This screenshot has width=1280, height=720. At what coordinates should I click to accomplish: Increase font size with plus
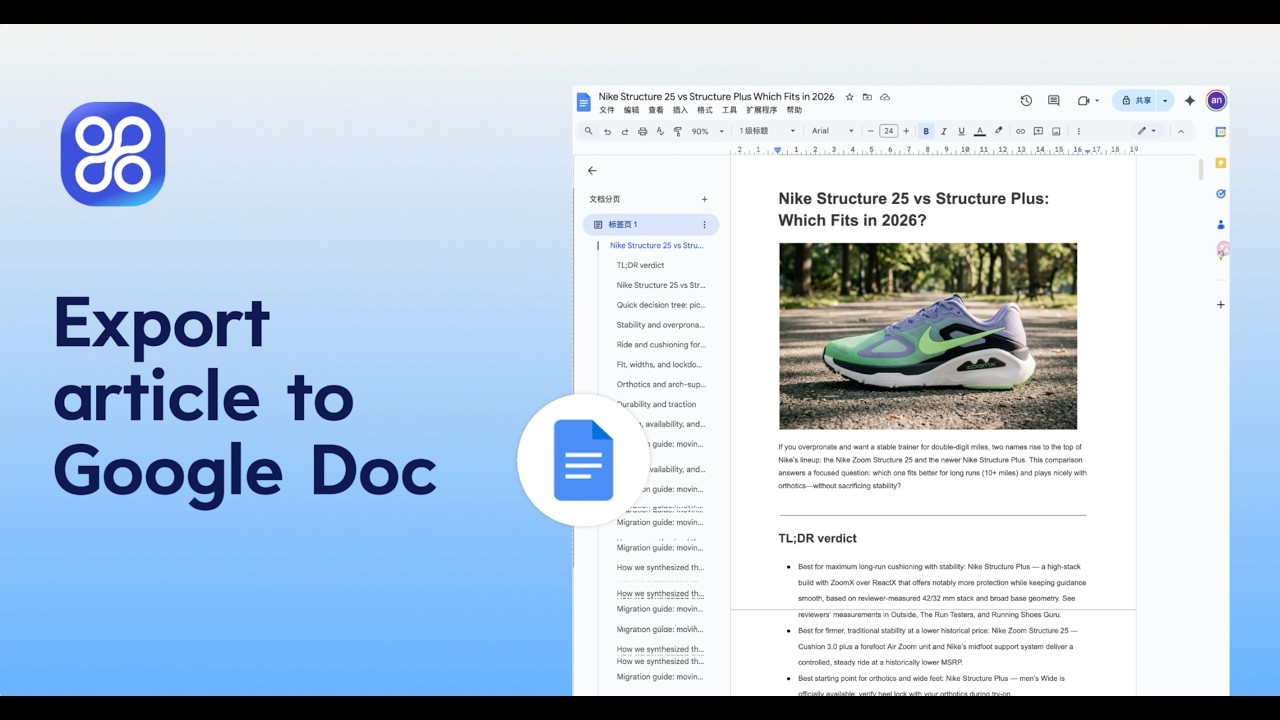(x=906, y=131)
